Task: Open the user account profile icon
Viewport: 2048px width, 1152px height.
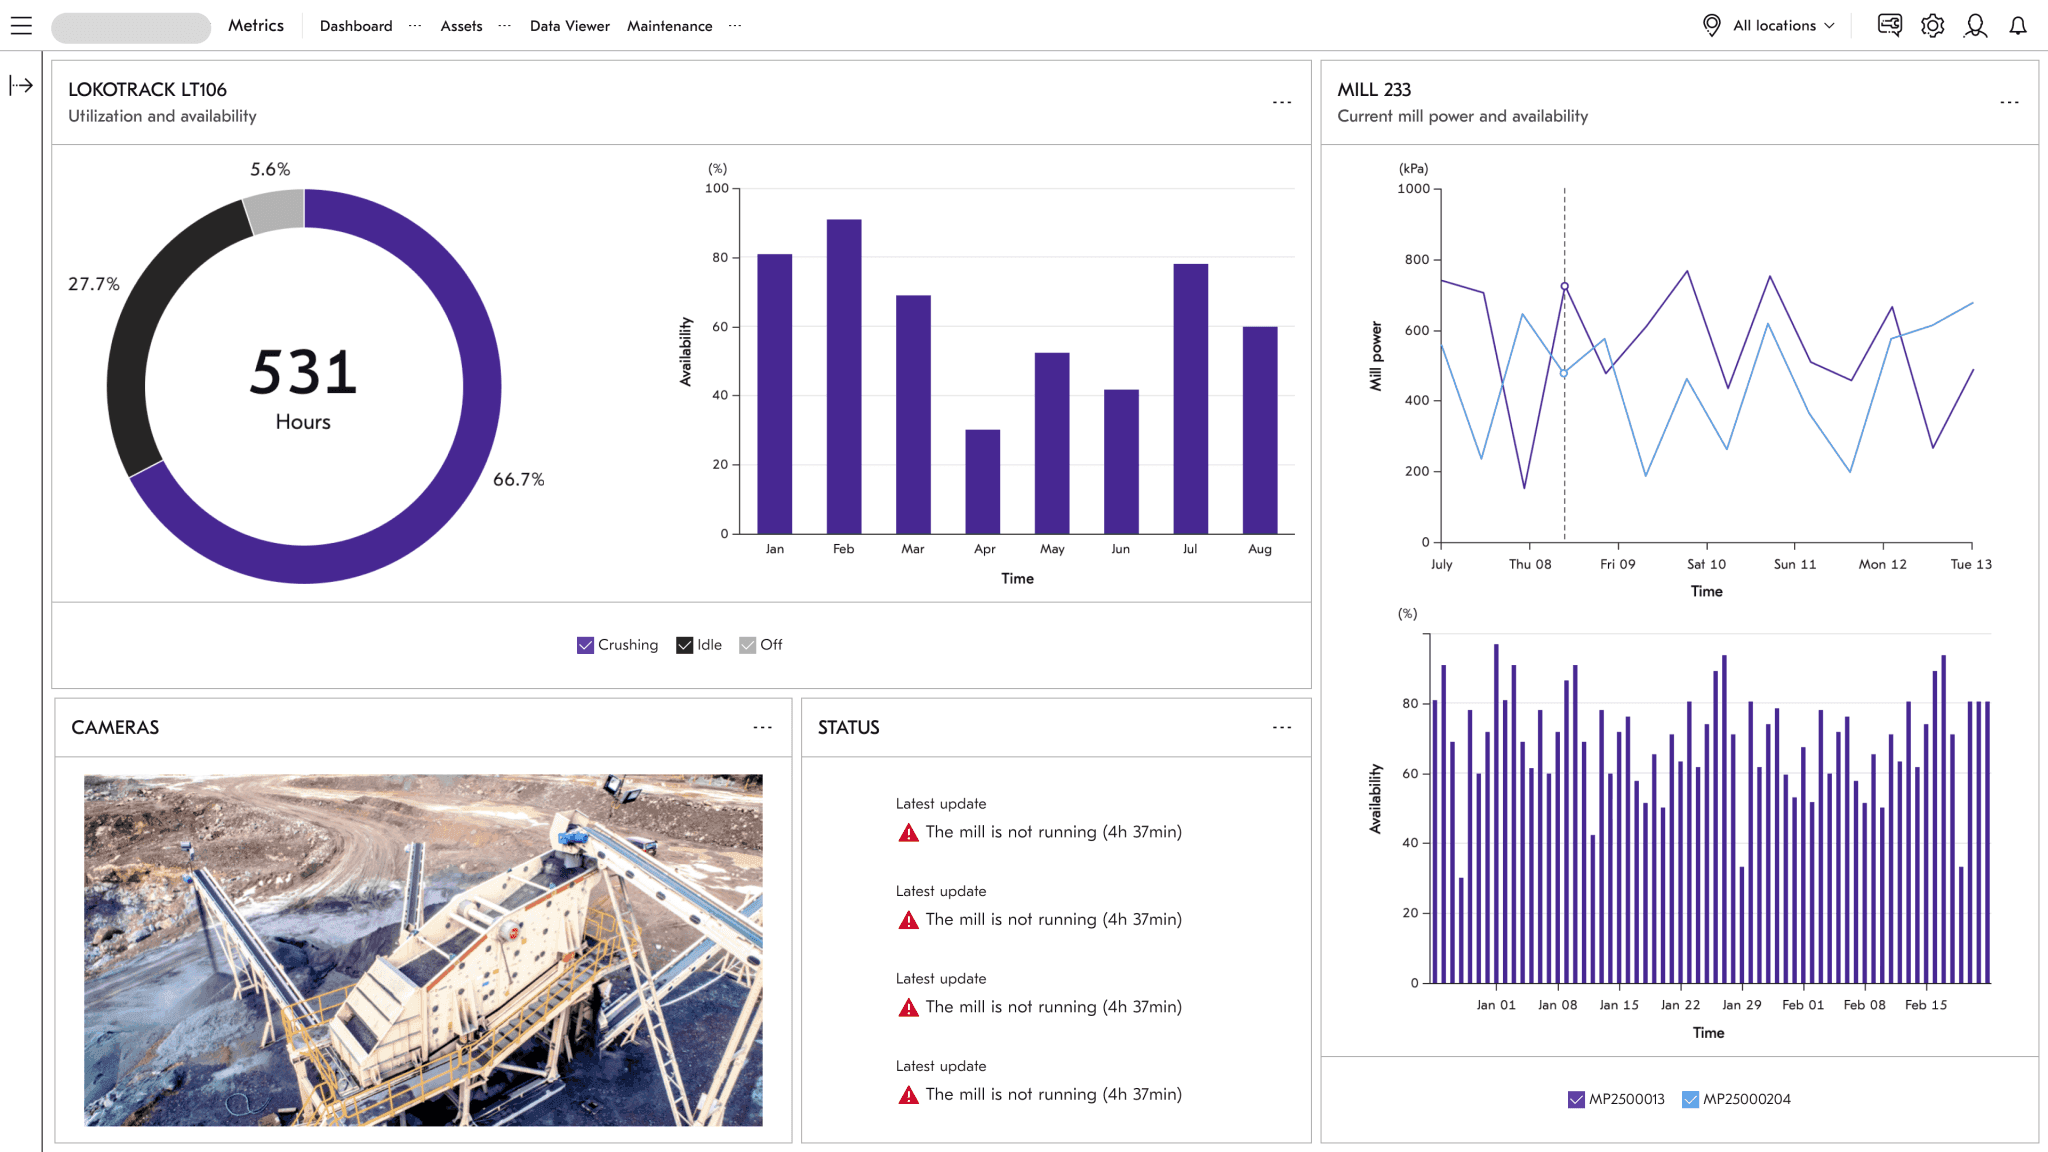Action: click(1977, 26)
